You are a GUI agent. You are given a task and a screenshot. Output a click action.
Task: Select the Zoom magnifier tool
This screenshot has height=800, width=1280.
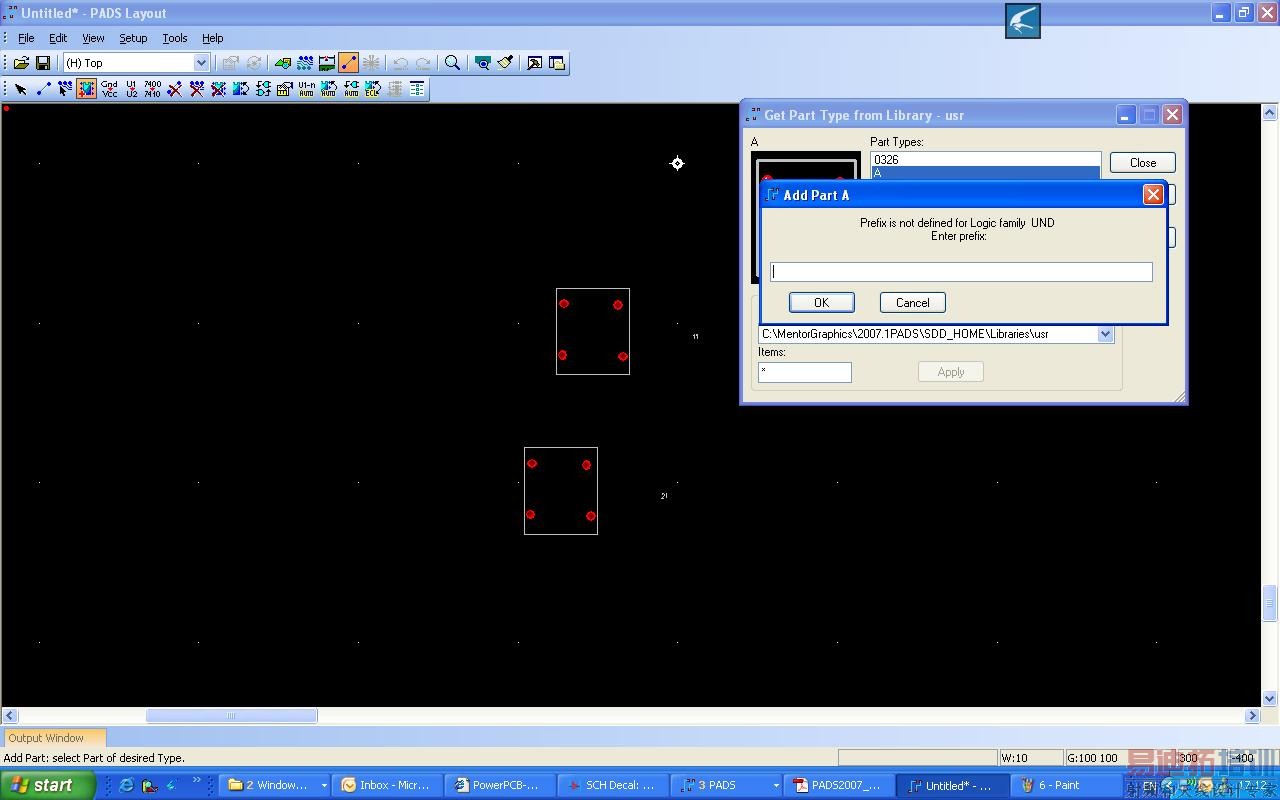(x=452, y=63)
